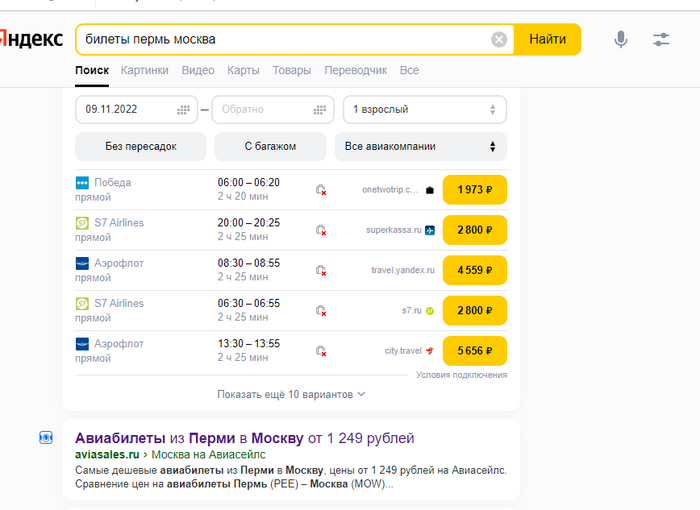This screenshot has width=700, height=510.
Task: Switch to the Видео tab
Action: point(198,71)
